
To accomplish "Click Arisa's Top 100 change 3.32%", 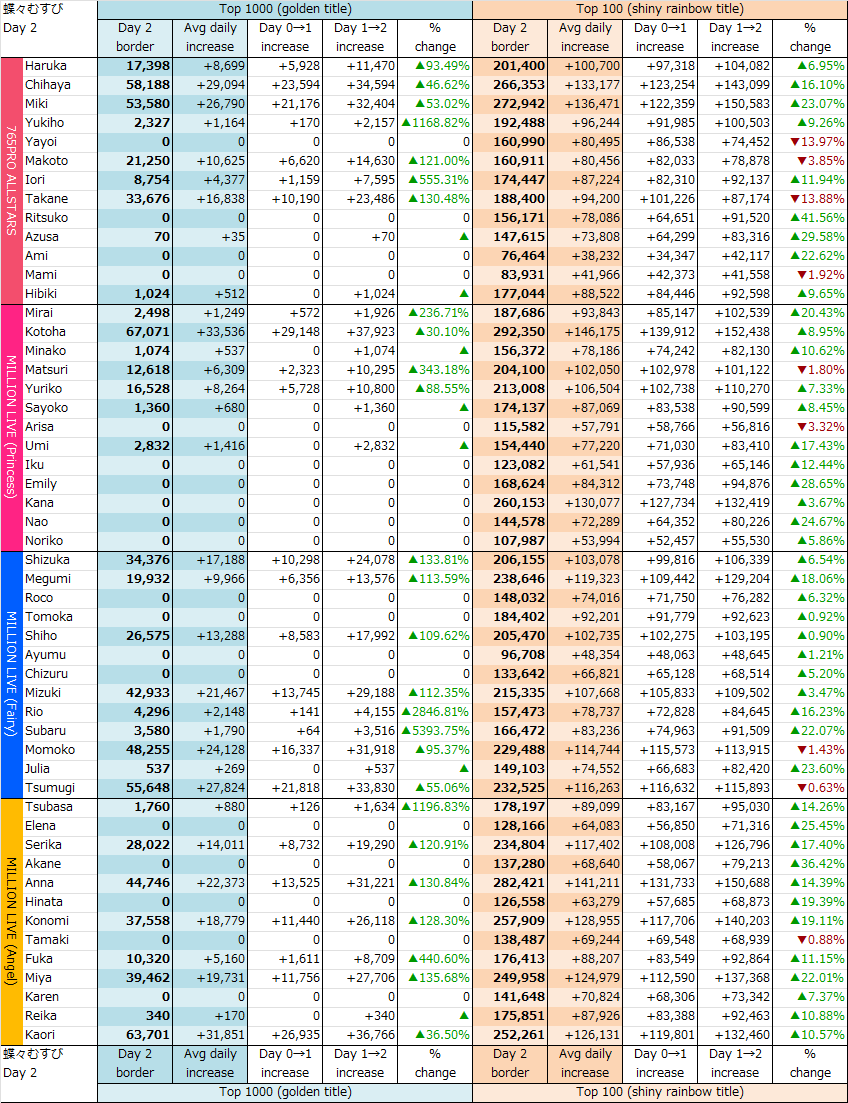I will tap(810, 427).
